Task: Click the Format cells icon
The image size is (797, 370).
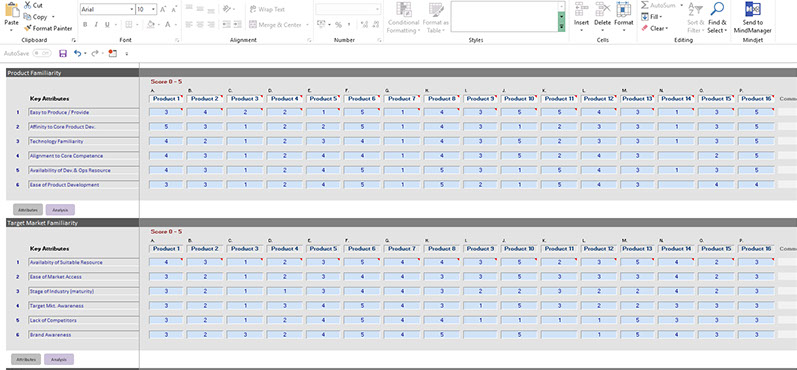Action: point(624,9)
